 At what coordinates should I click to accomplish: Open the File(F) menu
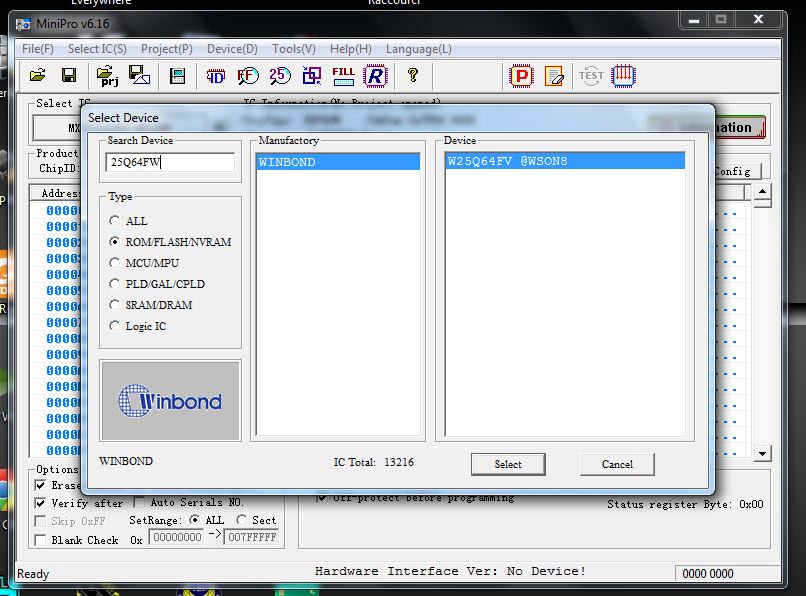coord(38,49)
